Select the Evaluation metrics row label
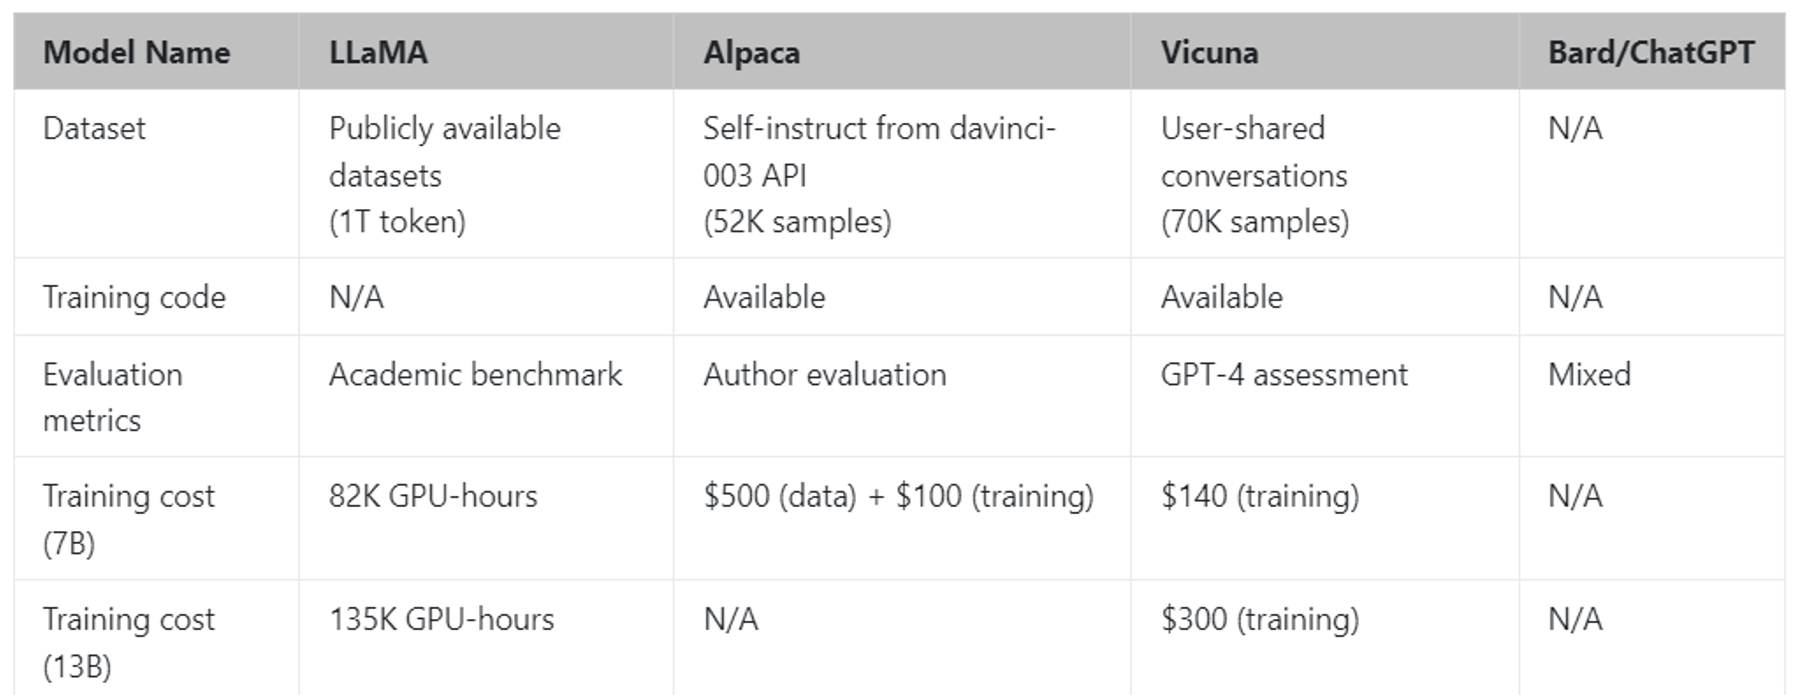This screenshot has width=1808, height=696. [112, 397]
